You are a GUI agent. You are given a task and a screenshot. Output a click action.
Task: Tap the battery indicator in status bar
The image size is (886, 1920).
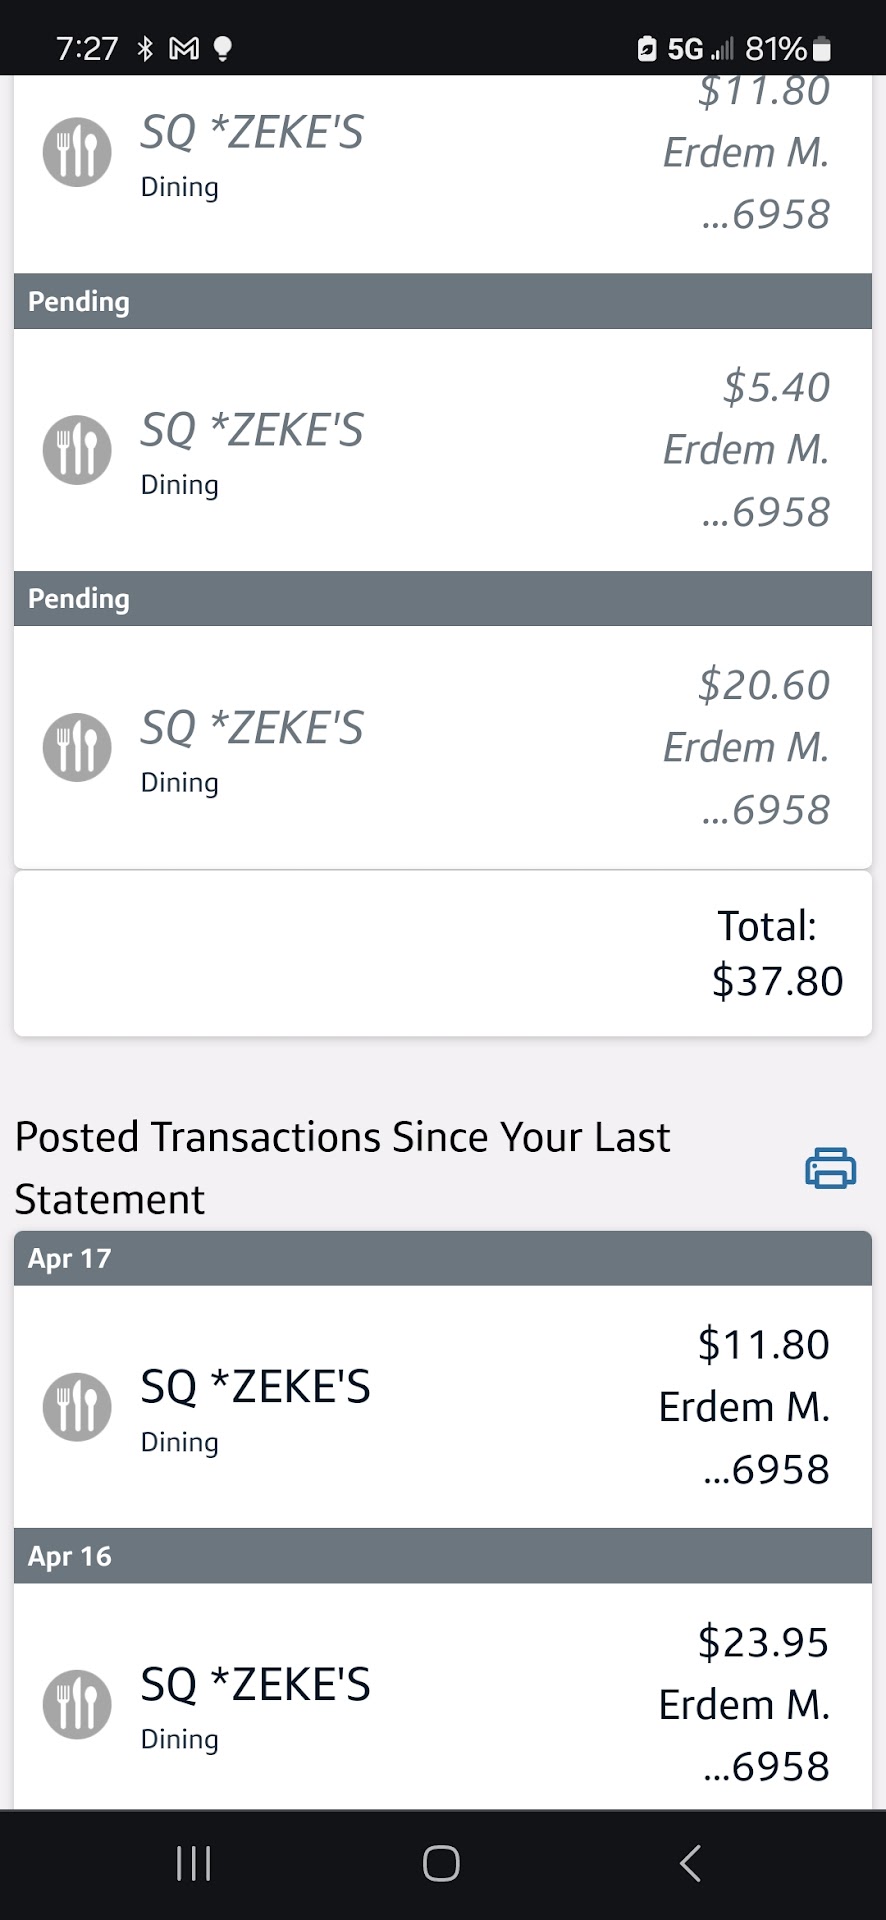[x=821, y=48]
